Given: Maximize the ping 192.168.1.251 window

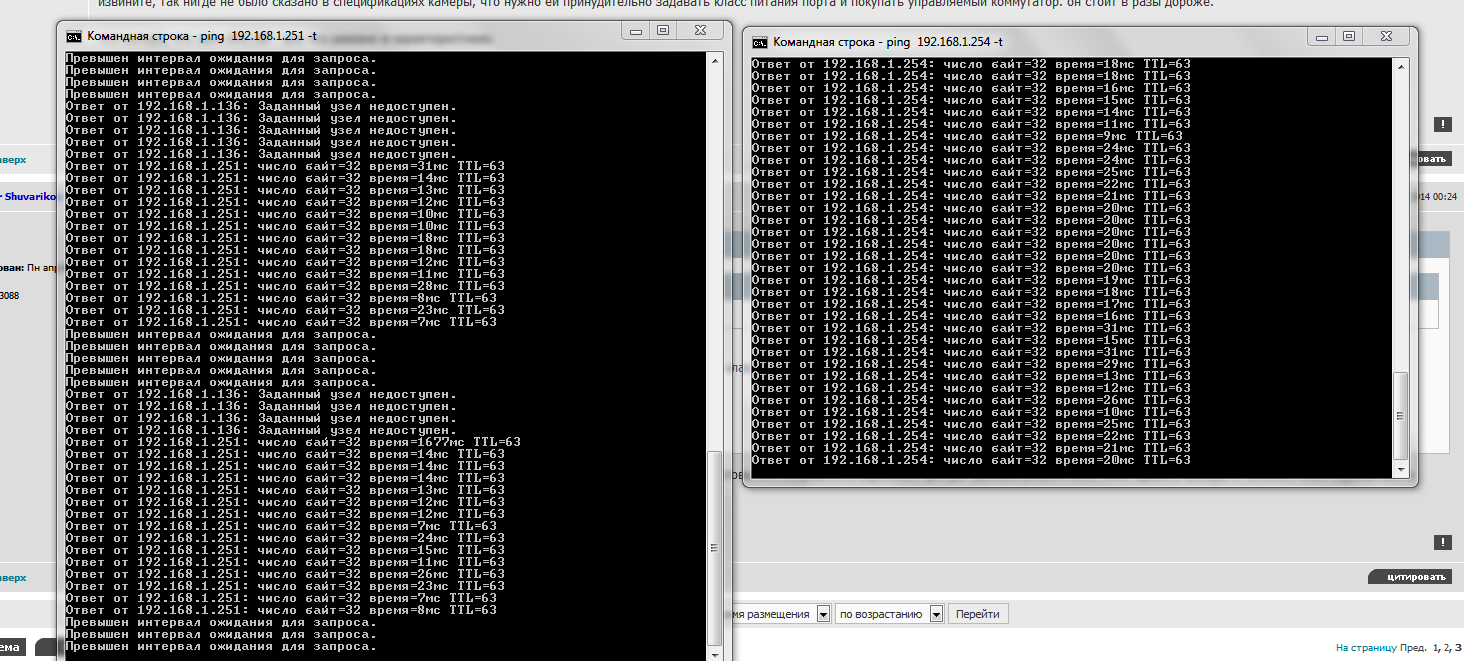Looking at the screenshot, I should click(x=663, y=31).
